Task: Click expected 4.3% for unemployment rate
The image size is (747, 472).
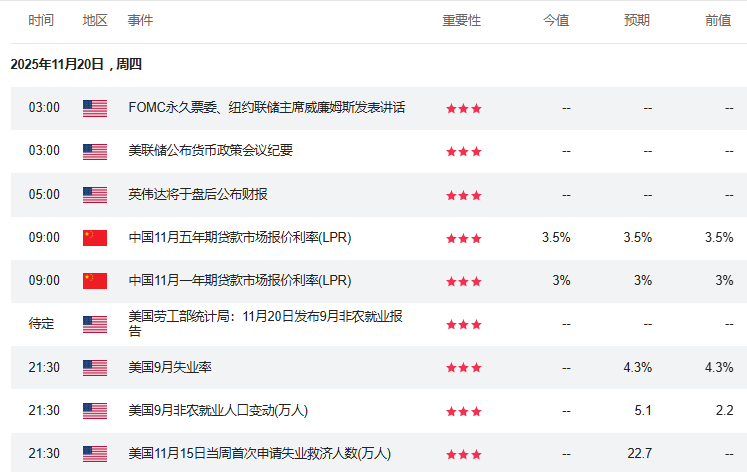Action: 637,367
